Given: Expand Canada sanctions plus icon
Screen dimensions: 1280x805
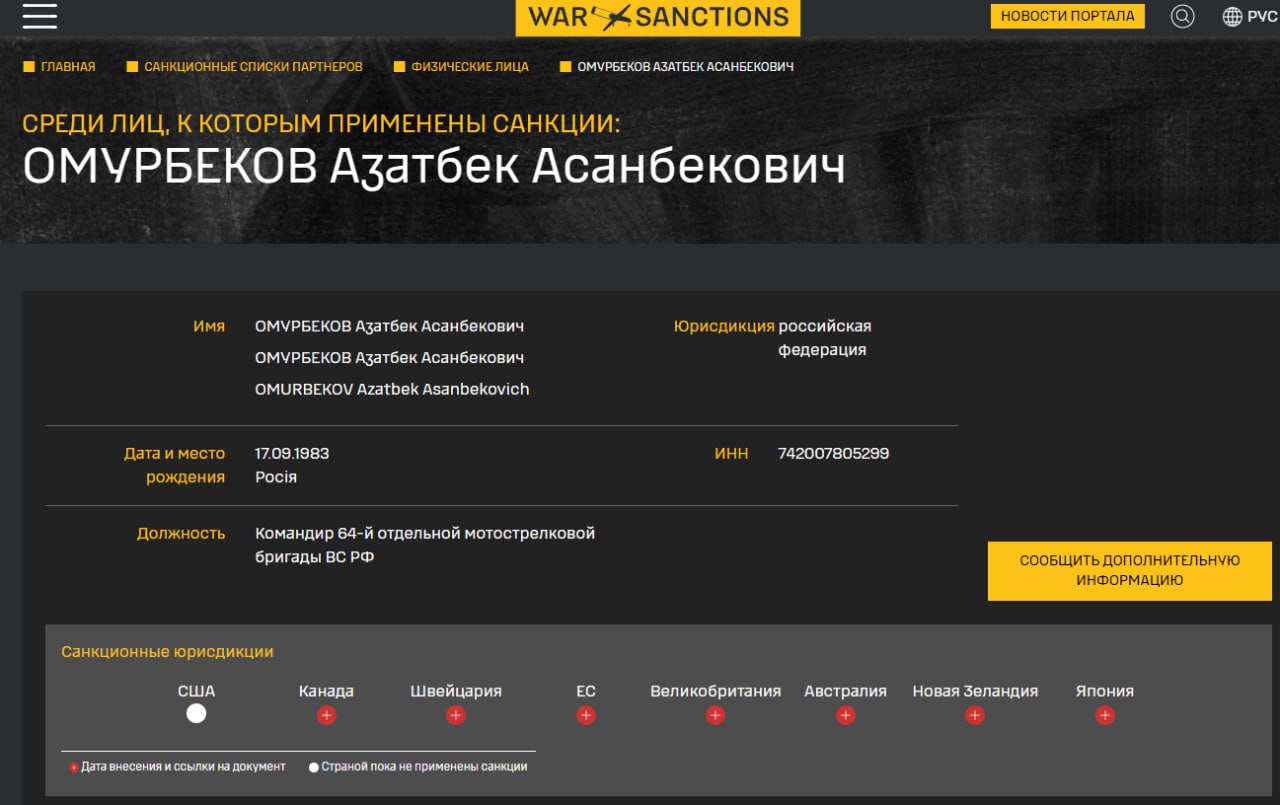Looking at the screenshot, I should 326,715.
